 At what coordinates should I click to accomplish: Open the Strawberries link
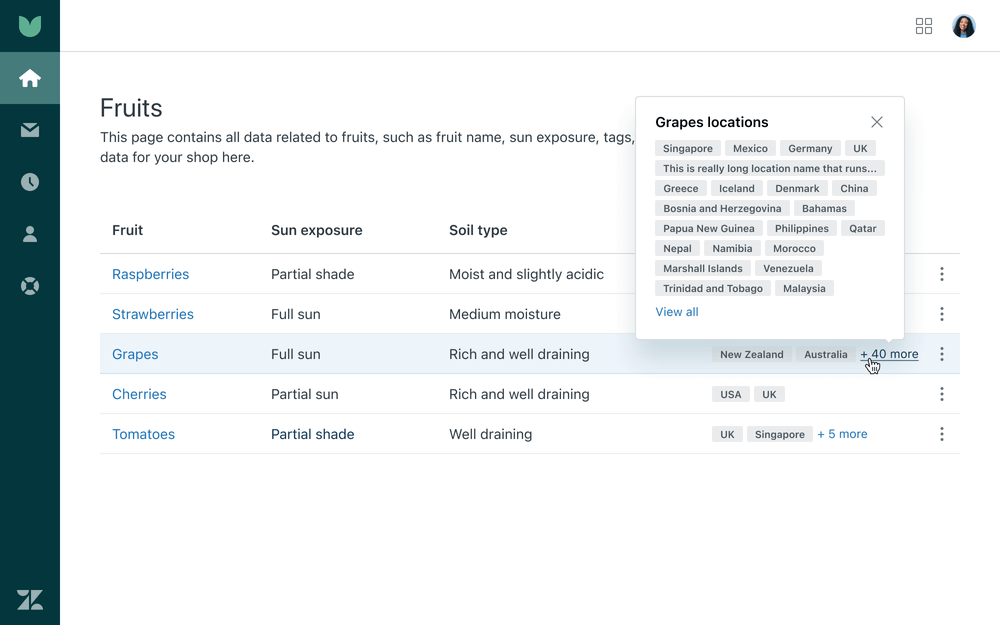(153, 314)
